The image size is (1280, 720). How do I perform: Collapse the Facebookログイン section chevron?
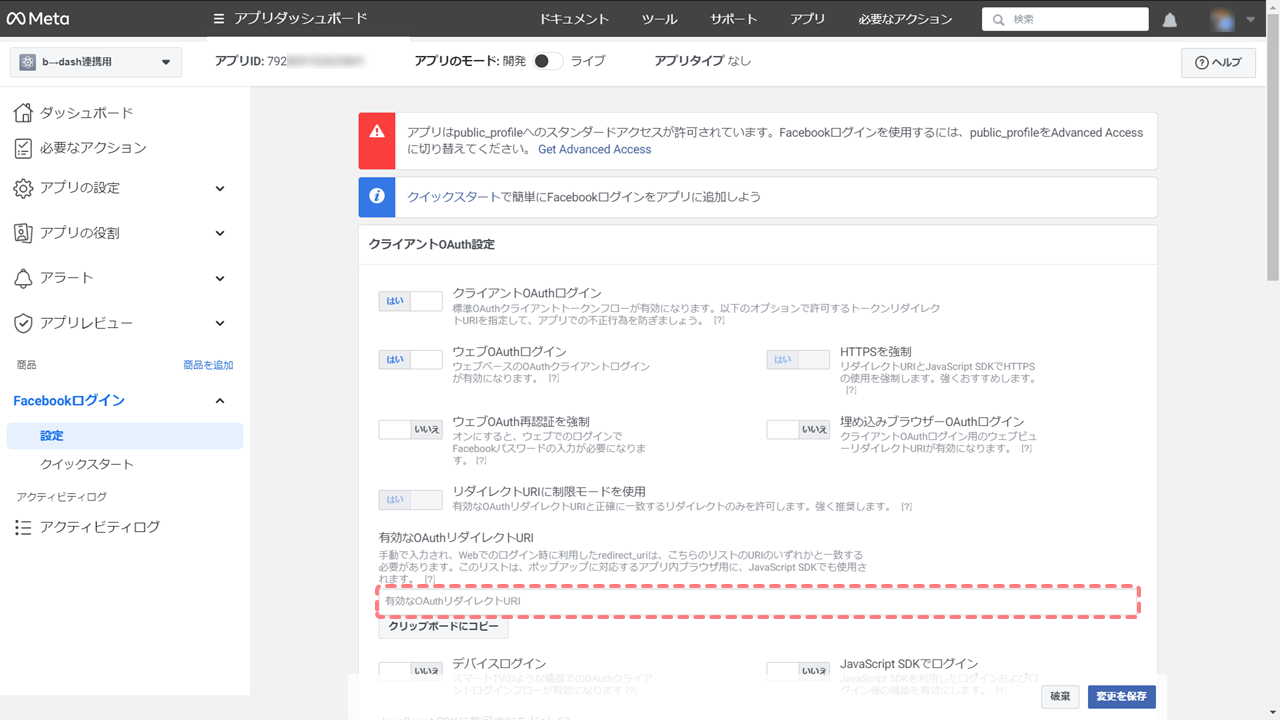pyautogui.click(x=220, y=401)
